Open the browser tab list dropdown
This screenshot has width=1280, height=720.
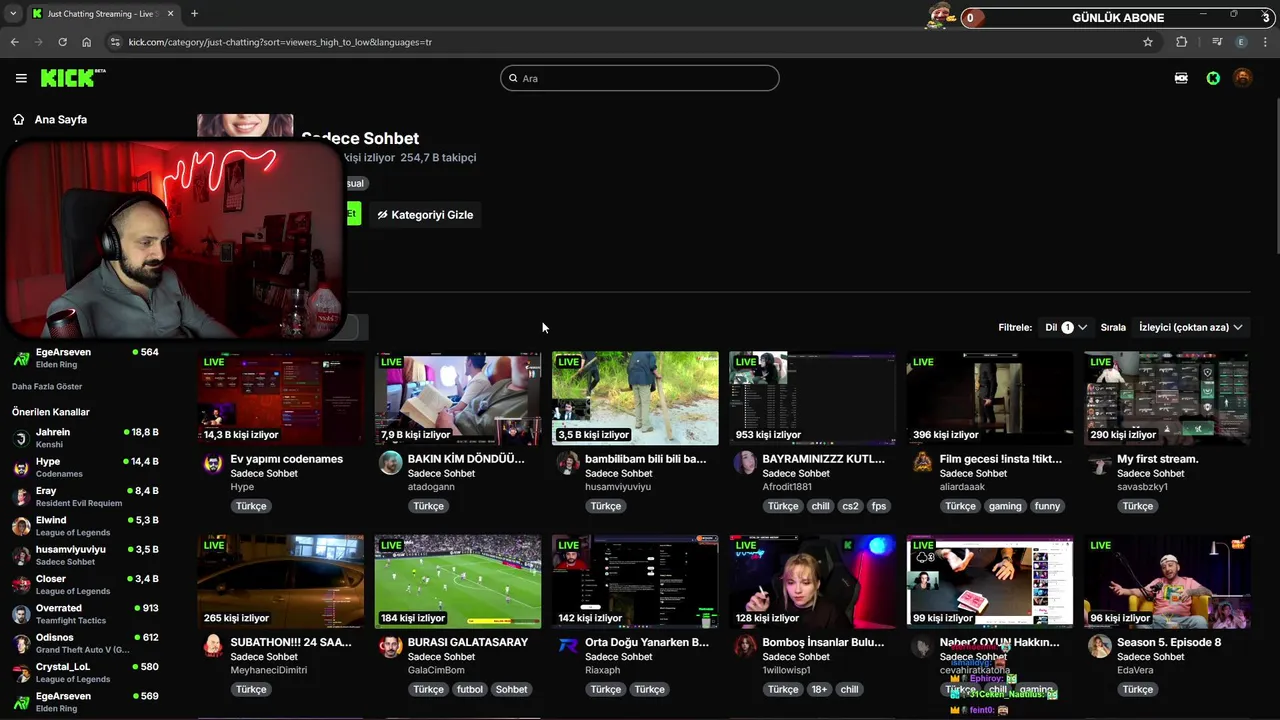pos(12,14)
